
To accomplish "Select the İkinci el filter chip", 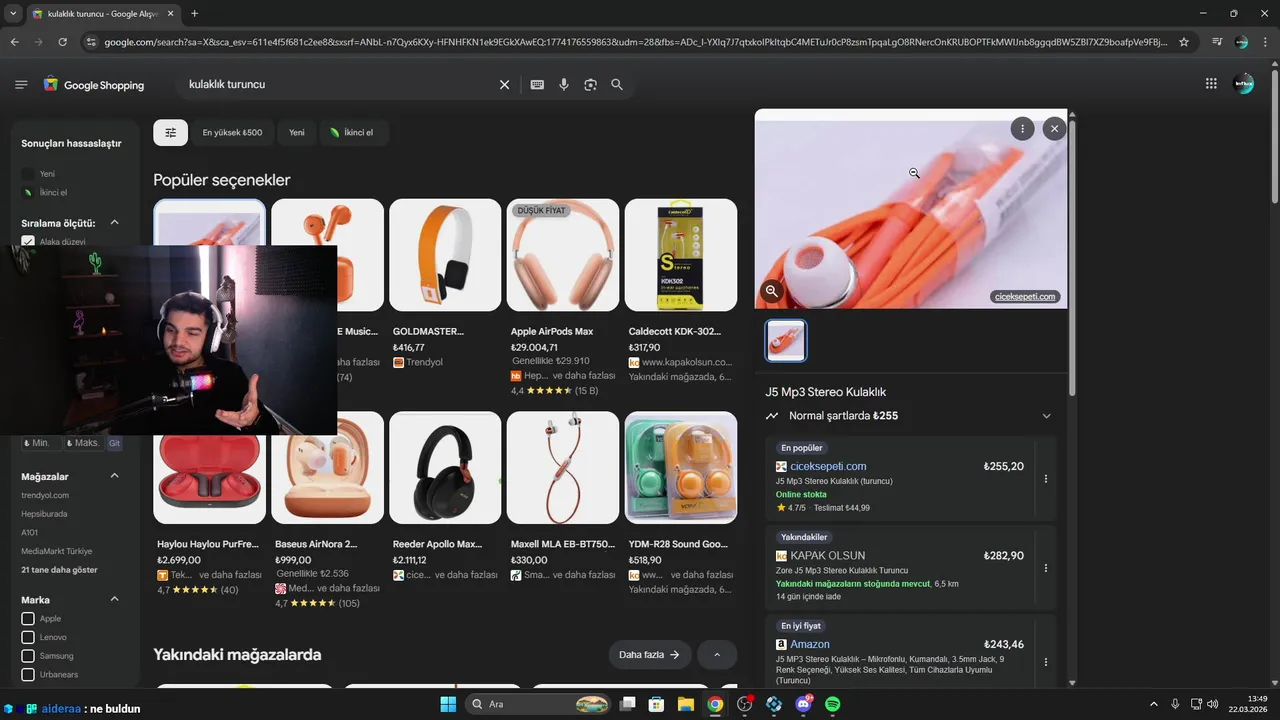I will click(x=352, y=132).
